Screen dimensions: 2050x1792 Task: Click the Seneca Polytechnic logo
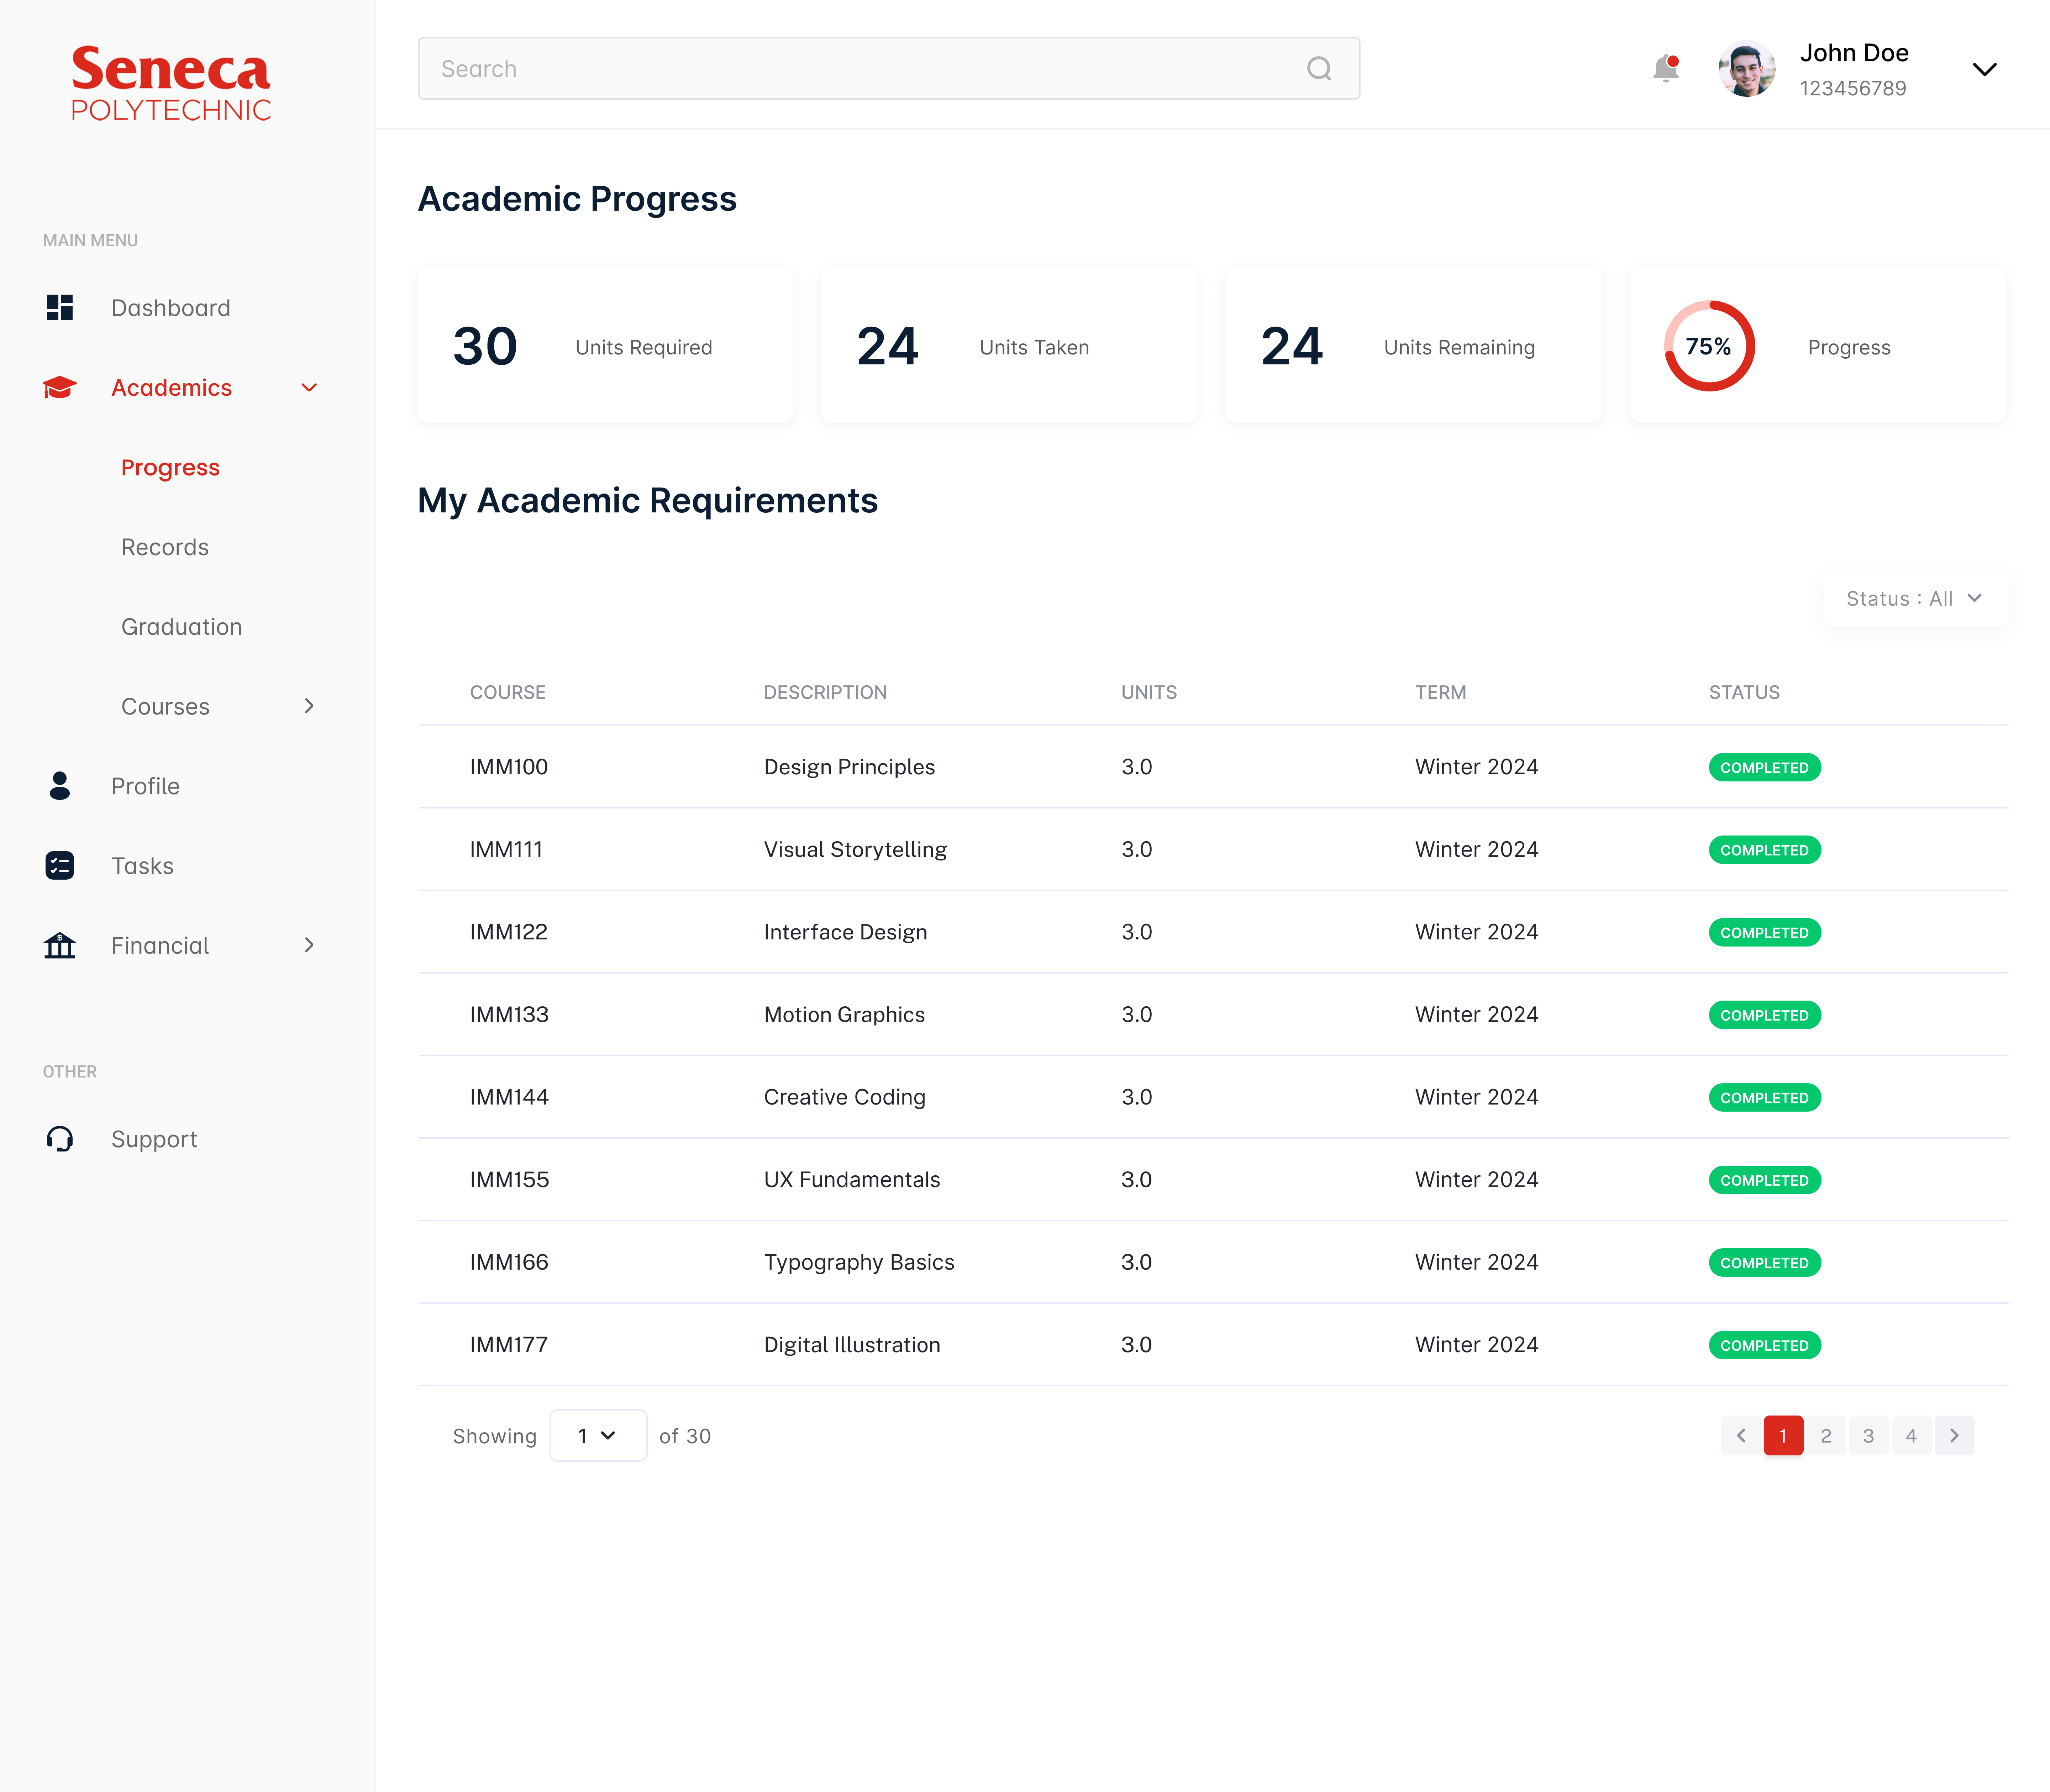pyautogui.click(x=171, y=83)
